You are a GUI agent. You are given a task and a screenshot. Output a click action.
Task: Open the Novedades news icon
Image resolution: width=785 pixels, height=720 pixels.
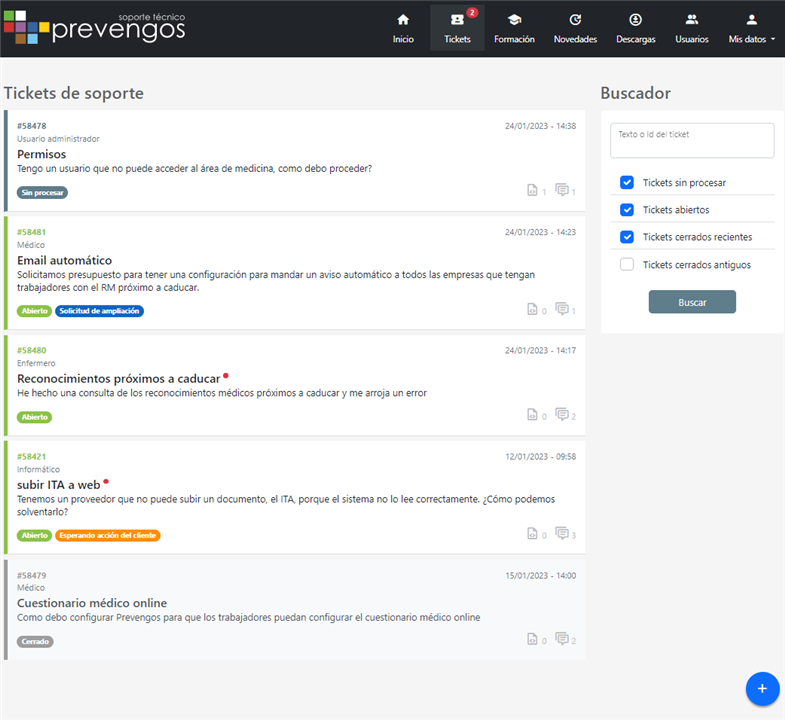coord(575,20)
